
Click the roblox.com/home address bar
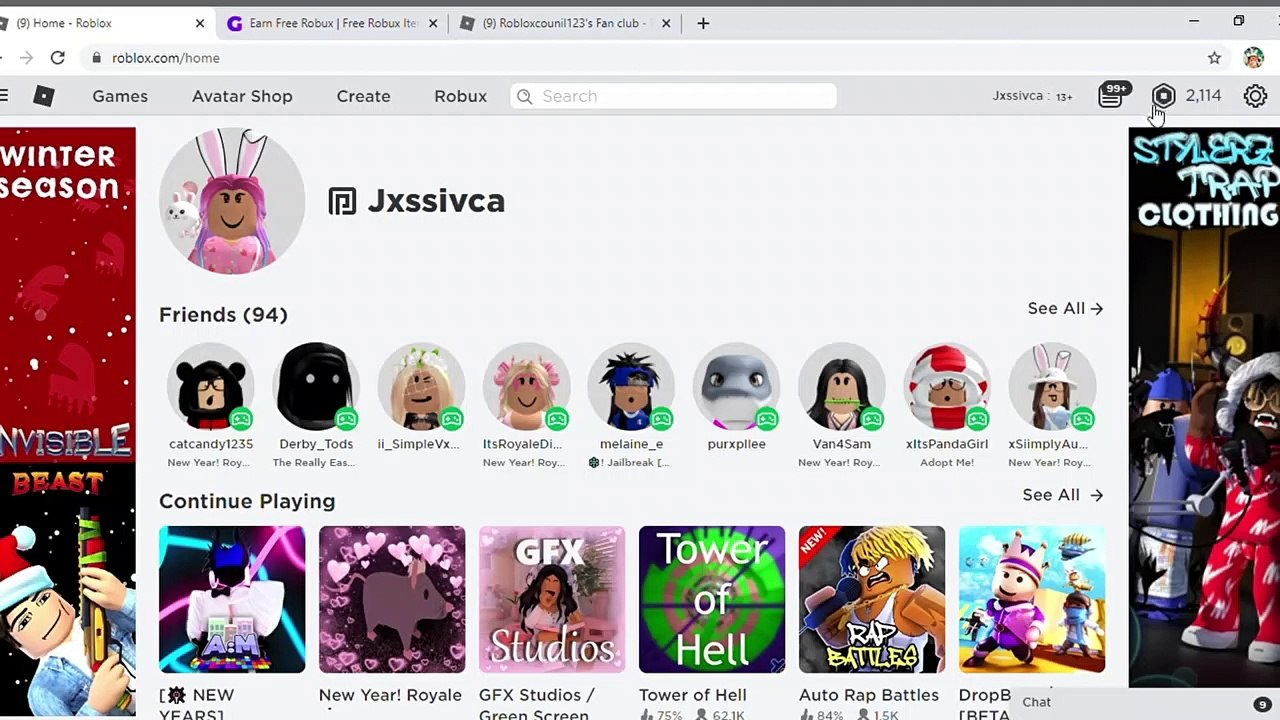click(x=166, y=58)
